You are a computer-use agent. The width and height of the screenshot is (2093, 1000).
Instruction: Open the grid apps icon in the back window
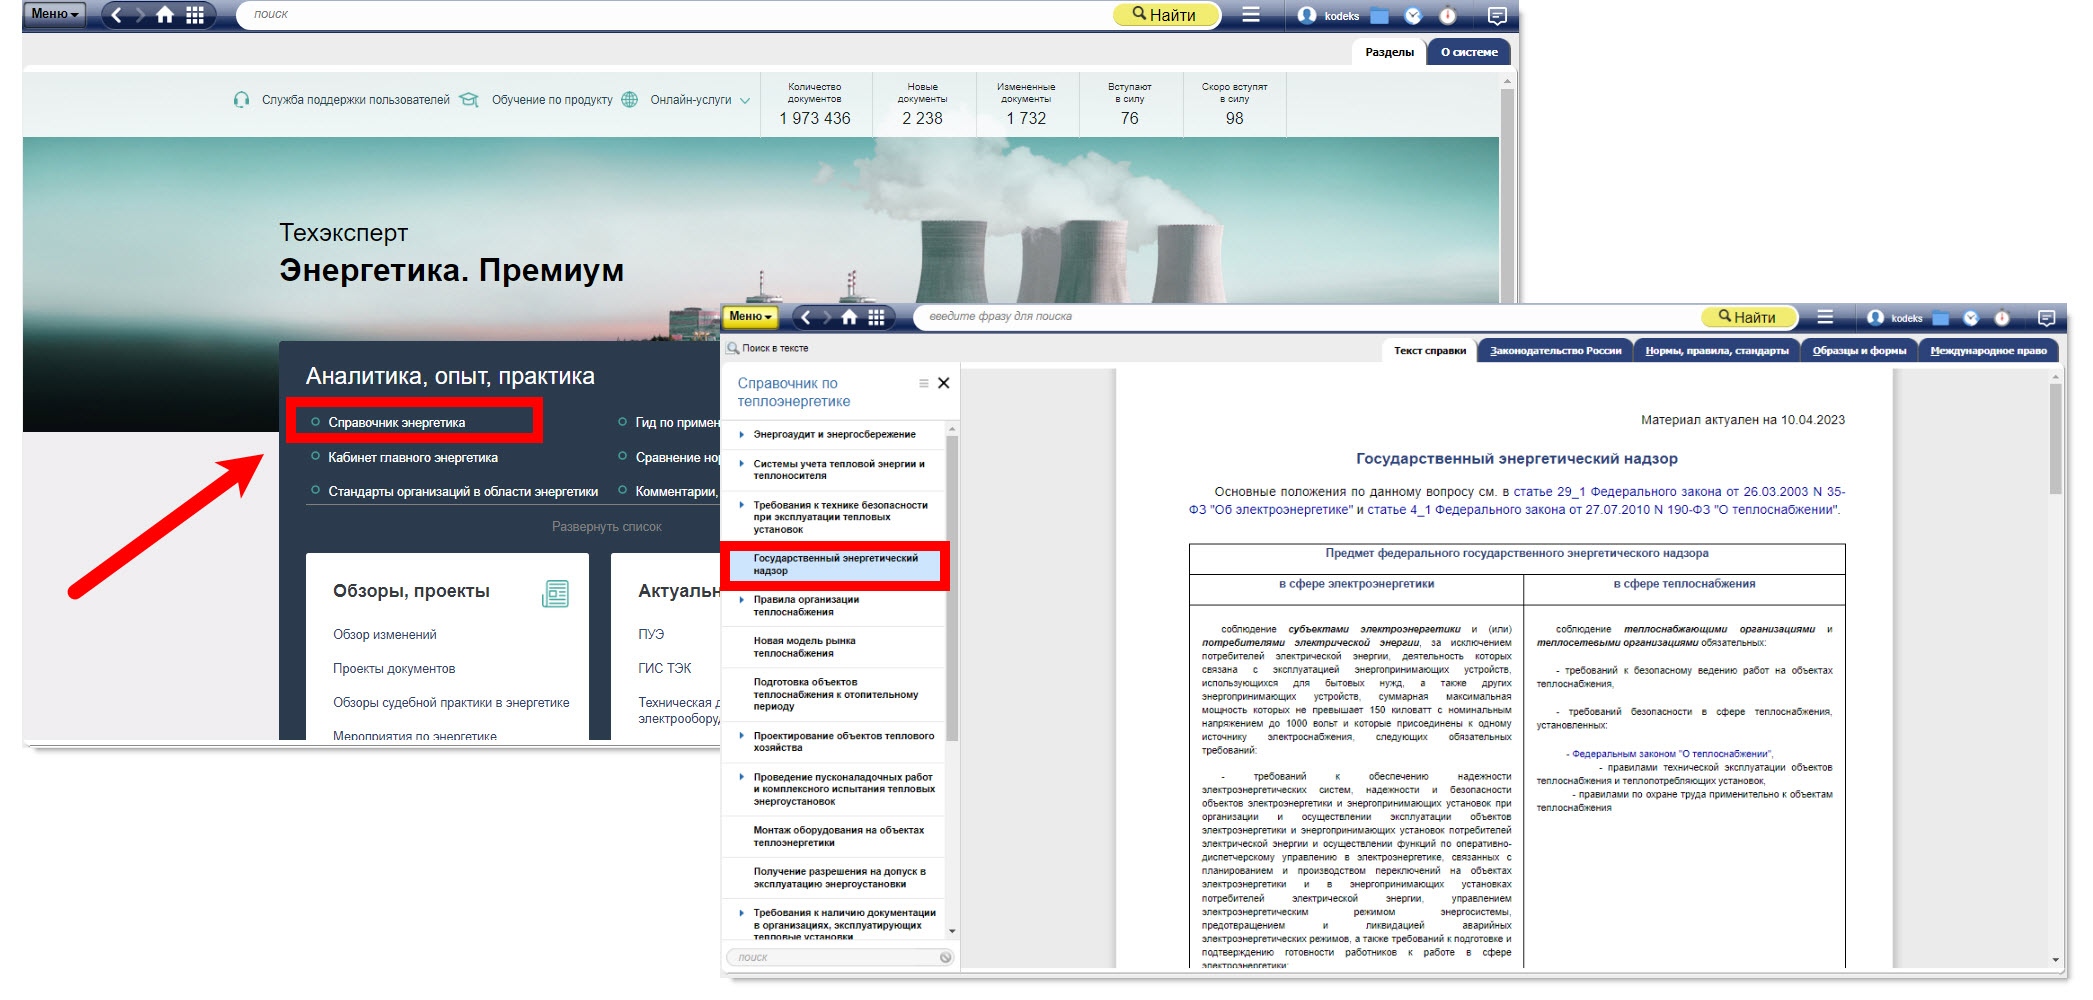[195, 15]
